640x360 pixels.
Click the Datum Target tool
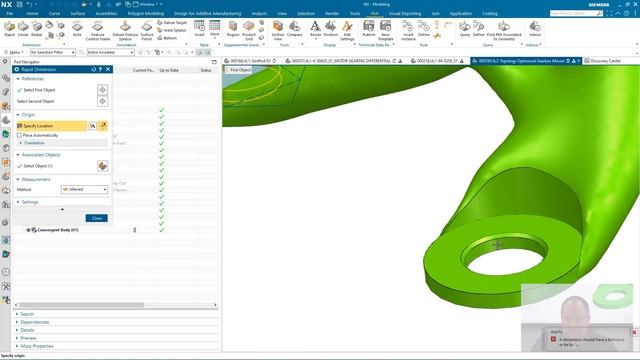(x=172, y=23)
